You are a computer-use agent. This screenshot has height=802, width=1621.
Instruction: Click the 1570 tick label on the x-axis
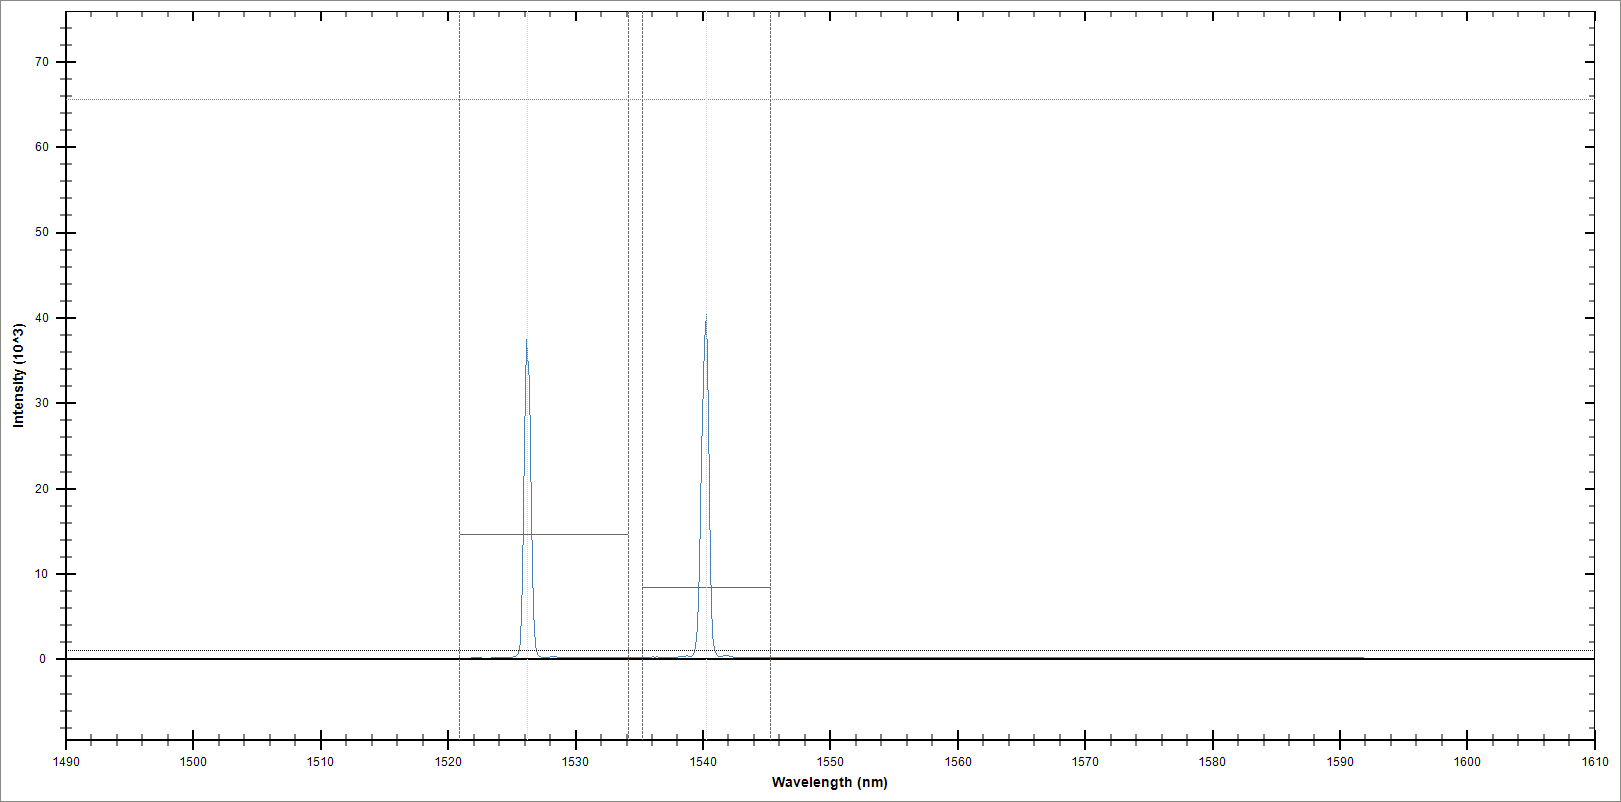point(1085,761)
